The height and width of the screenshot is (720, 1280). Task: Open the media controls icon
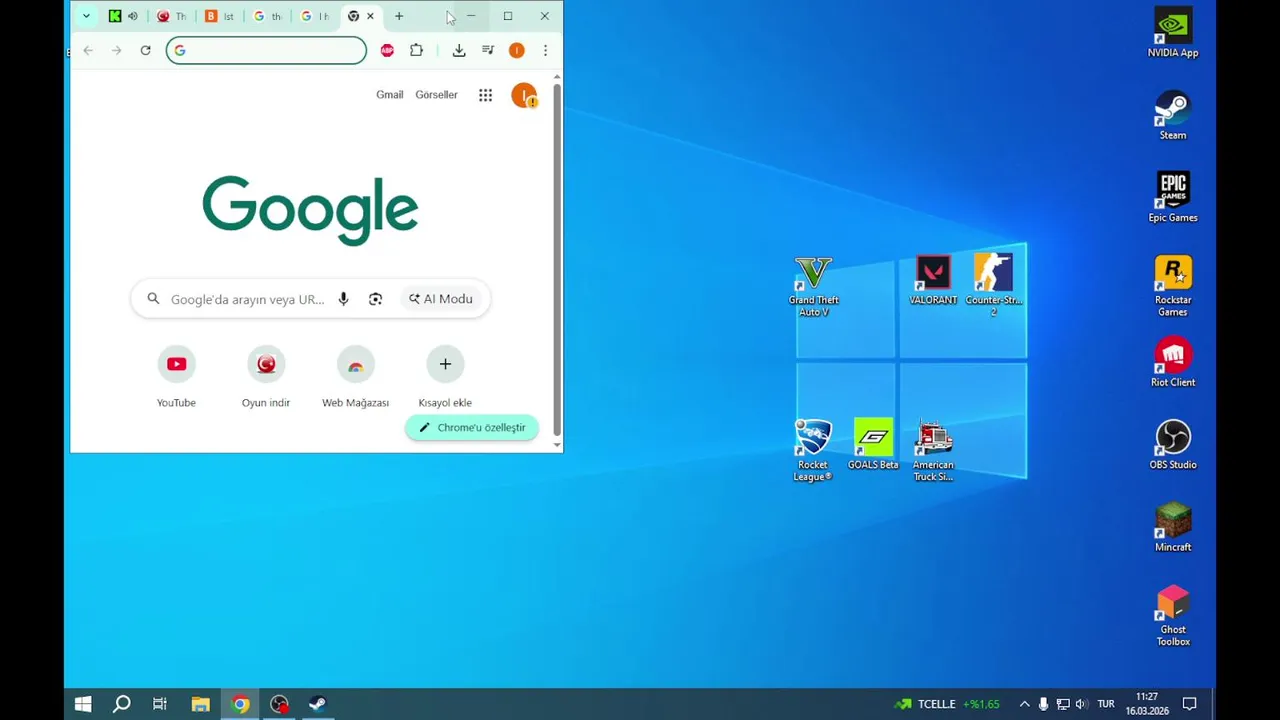(x=488, y=50)
